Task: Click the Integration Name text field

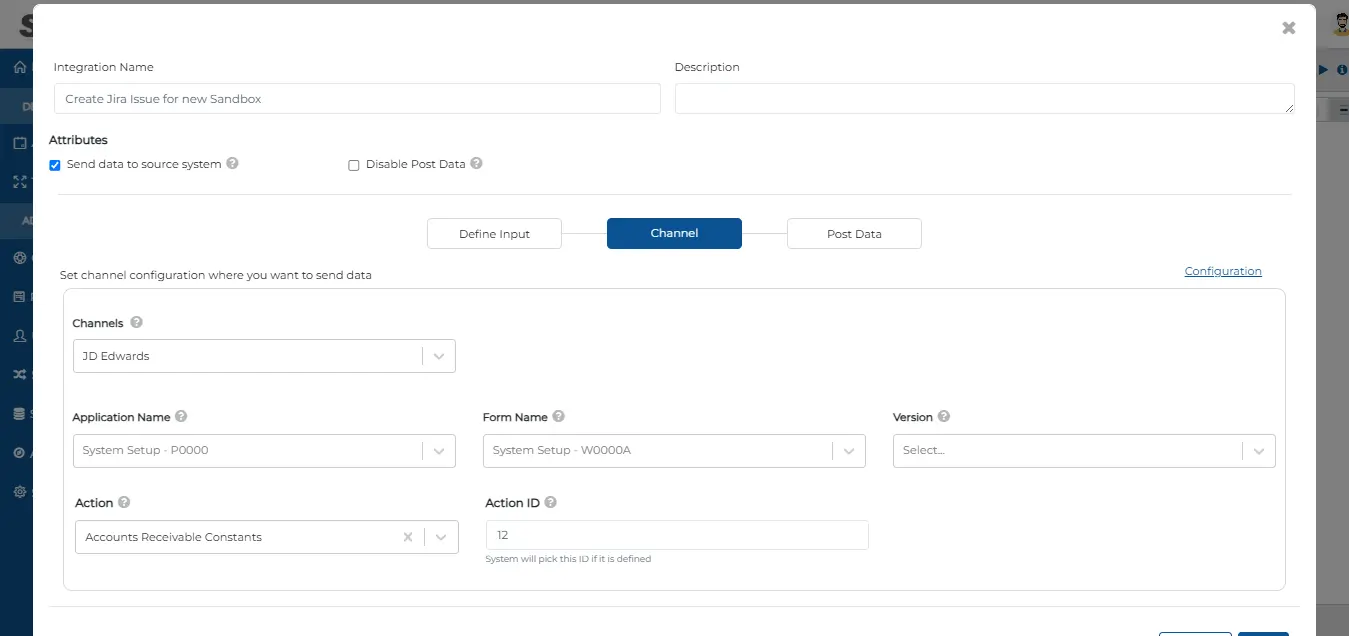Action: (357, 99)
